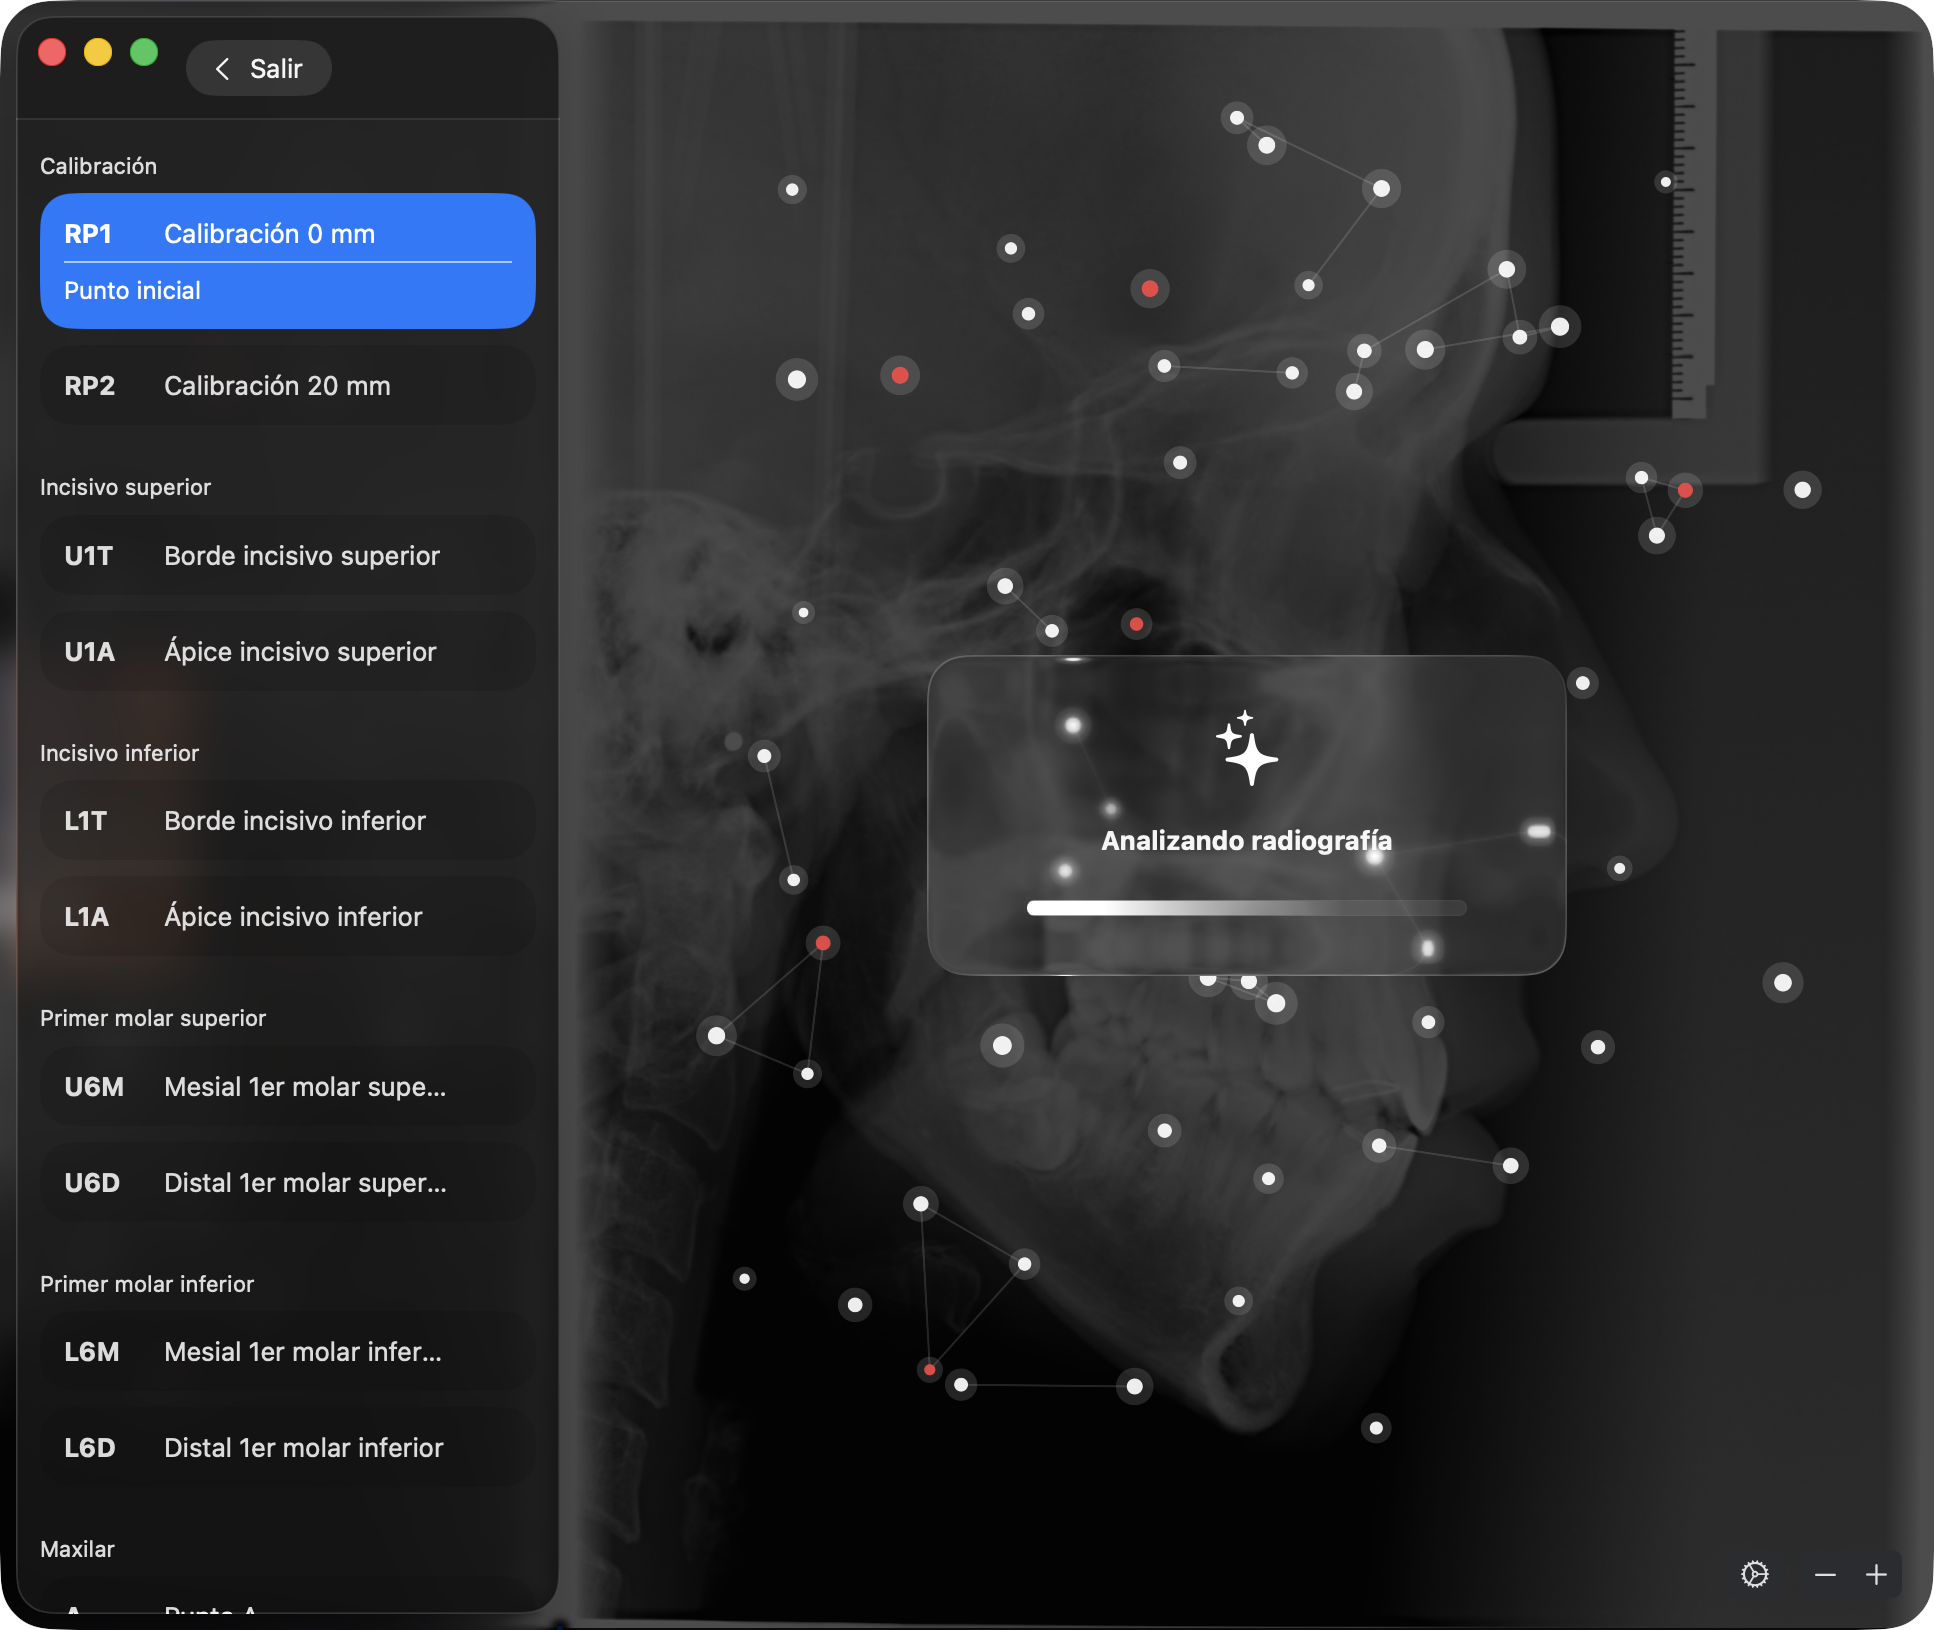Click the Calibración section header
Image resolution: width=1934 pixels, height=1630 pixels.
(x=98, y=166)
